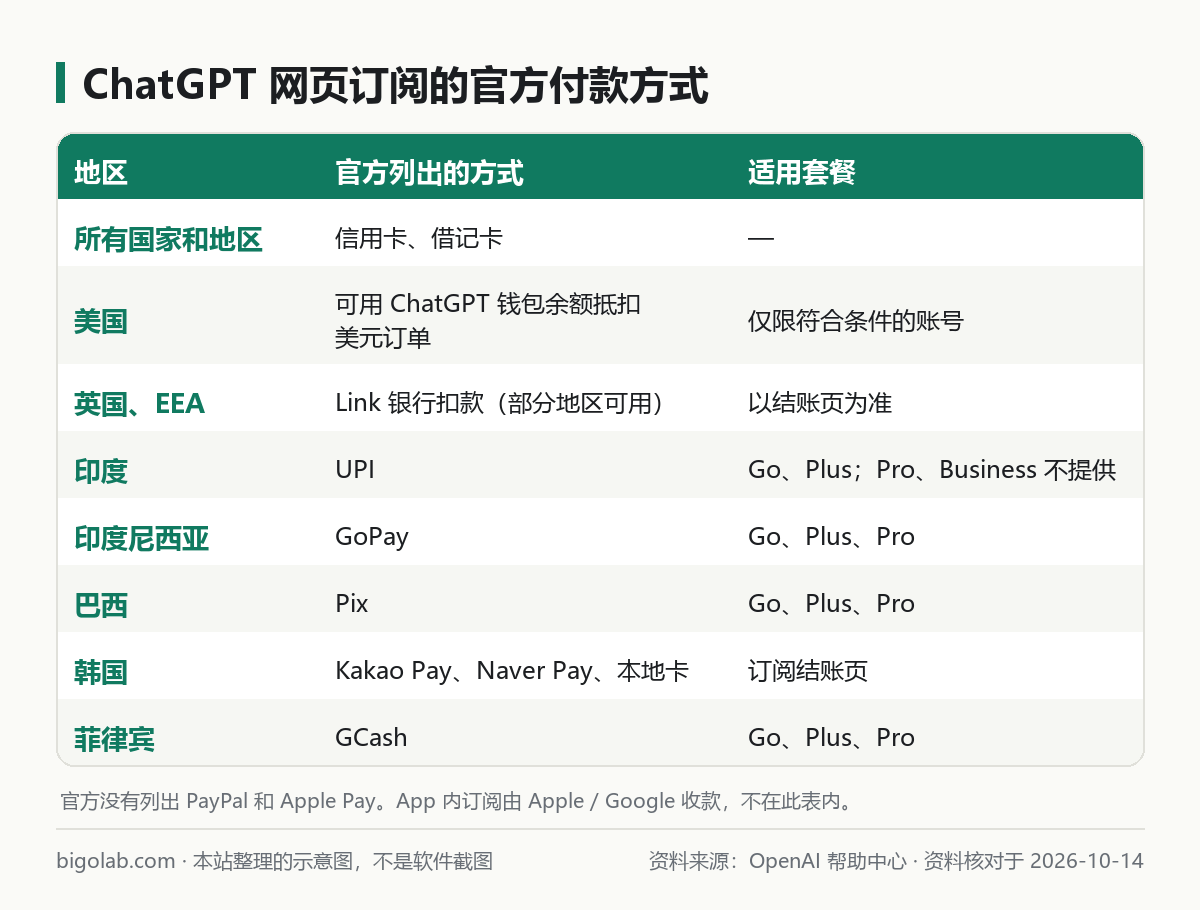
Task: Click the '以结账页为准' cell
Action: 819,403
